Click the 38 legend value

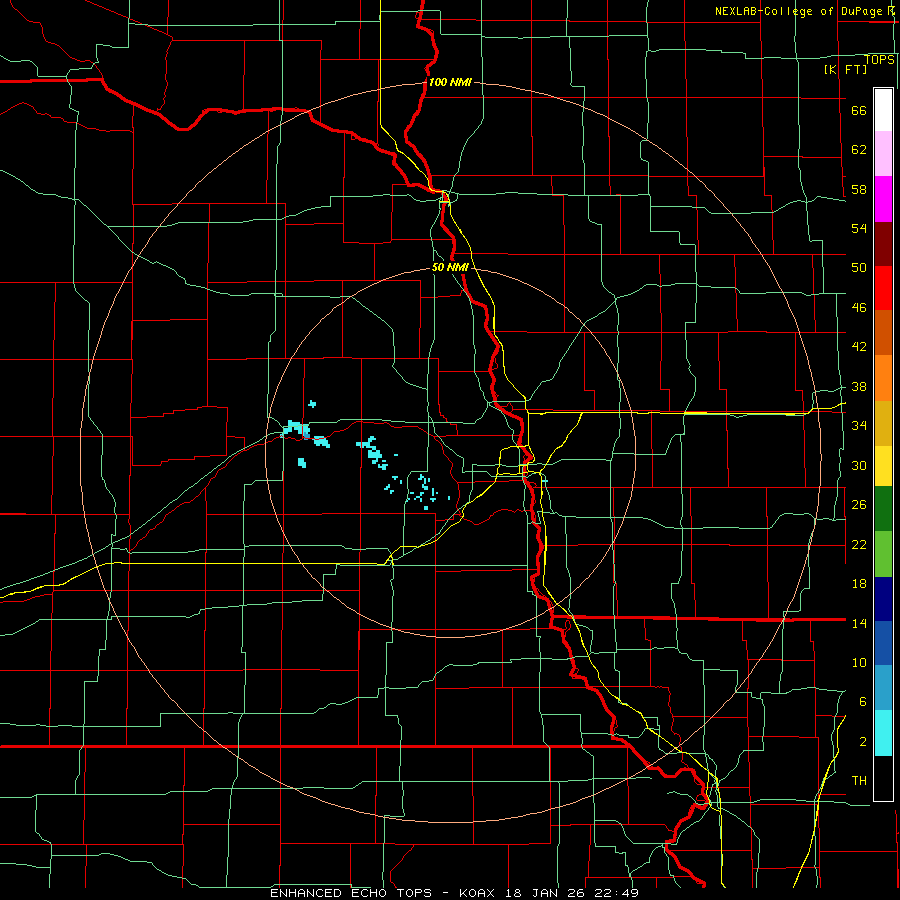pos(859,386)
